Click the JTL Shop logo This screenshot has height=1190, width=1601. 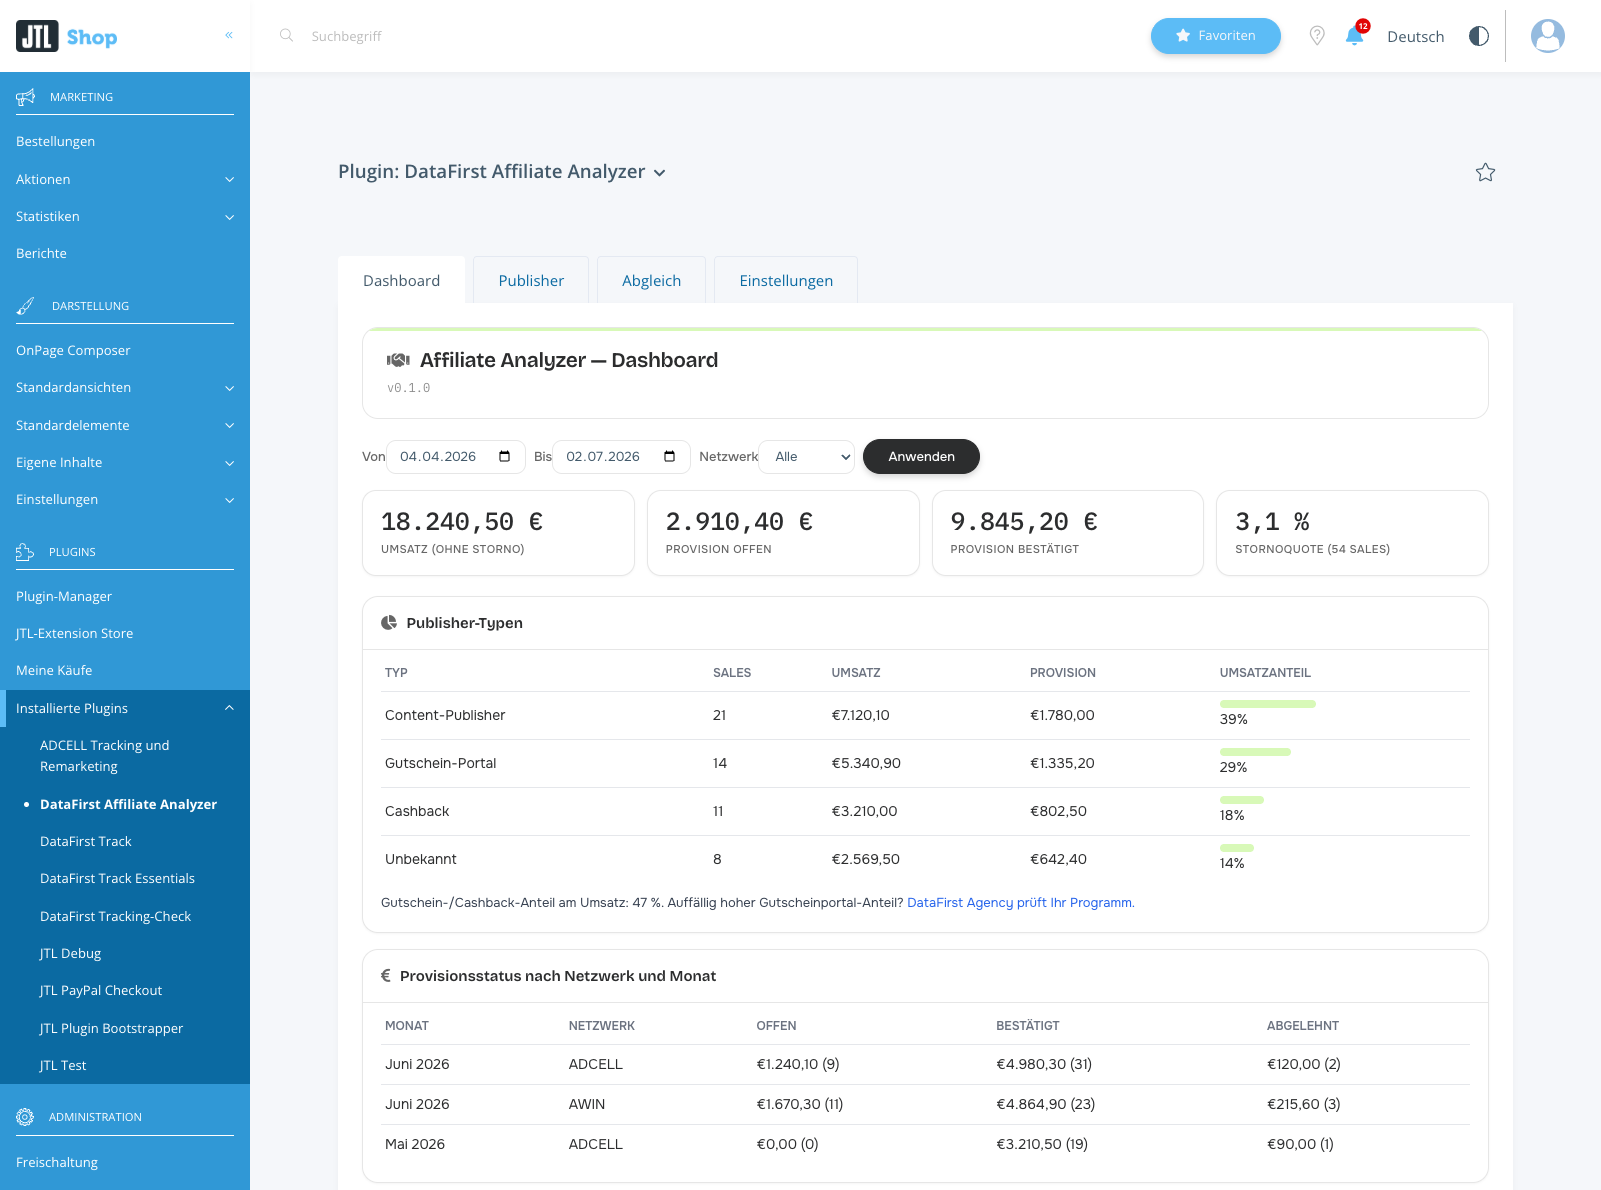[x=67, y=36]
